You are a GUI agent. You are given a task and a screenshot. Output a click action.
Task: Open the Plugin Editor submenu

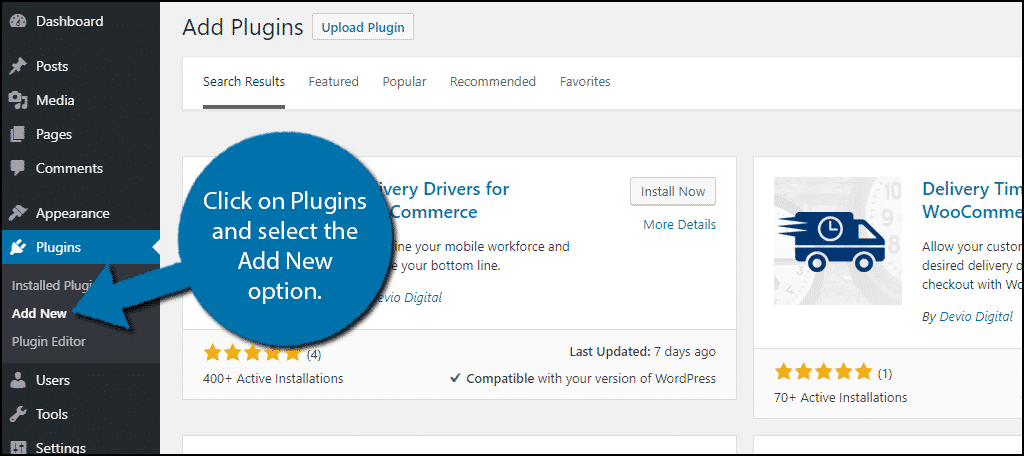[49, 342]
